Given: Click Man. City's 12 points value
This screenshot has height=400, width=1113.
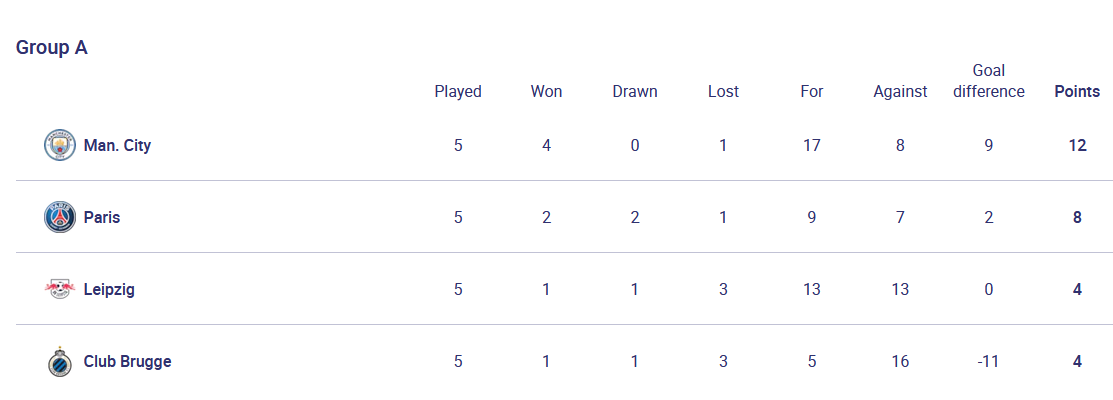Looking at the screenshot, I should (1077, 145).
